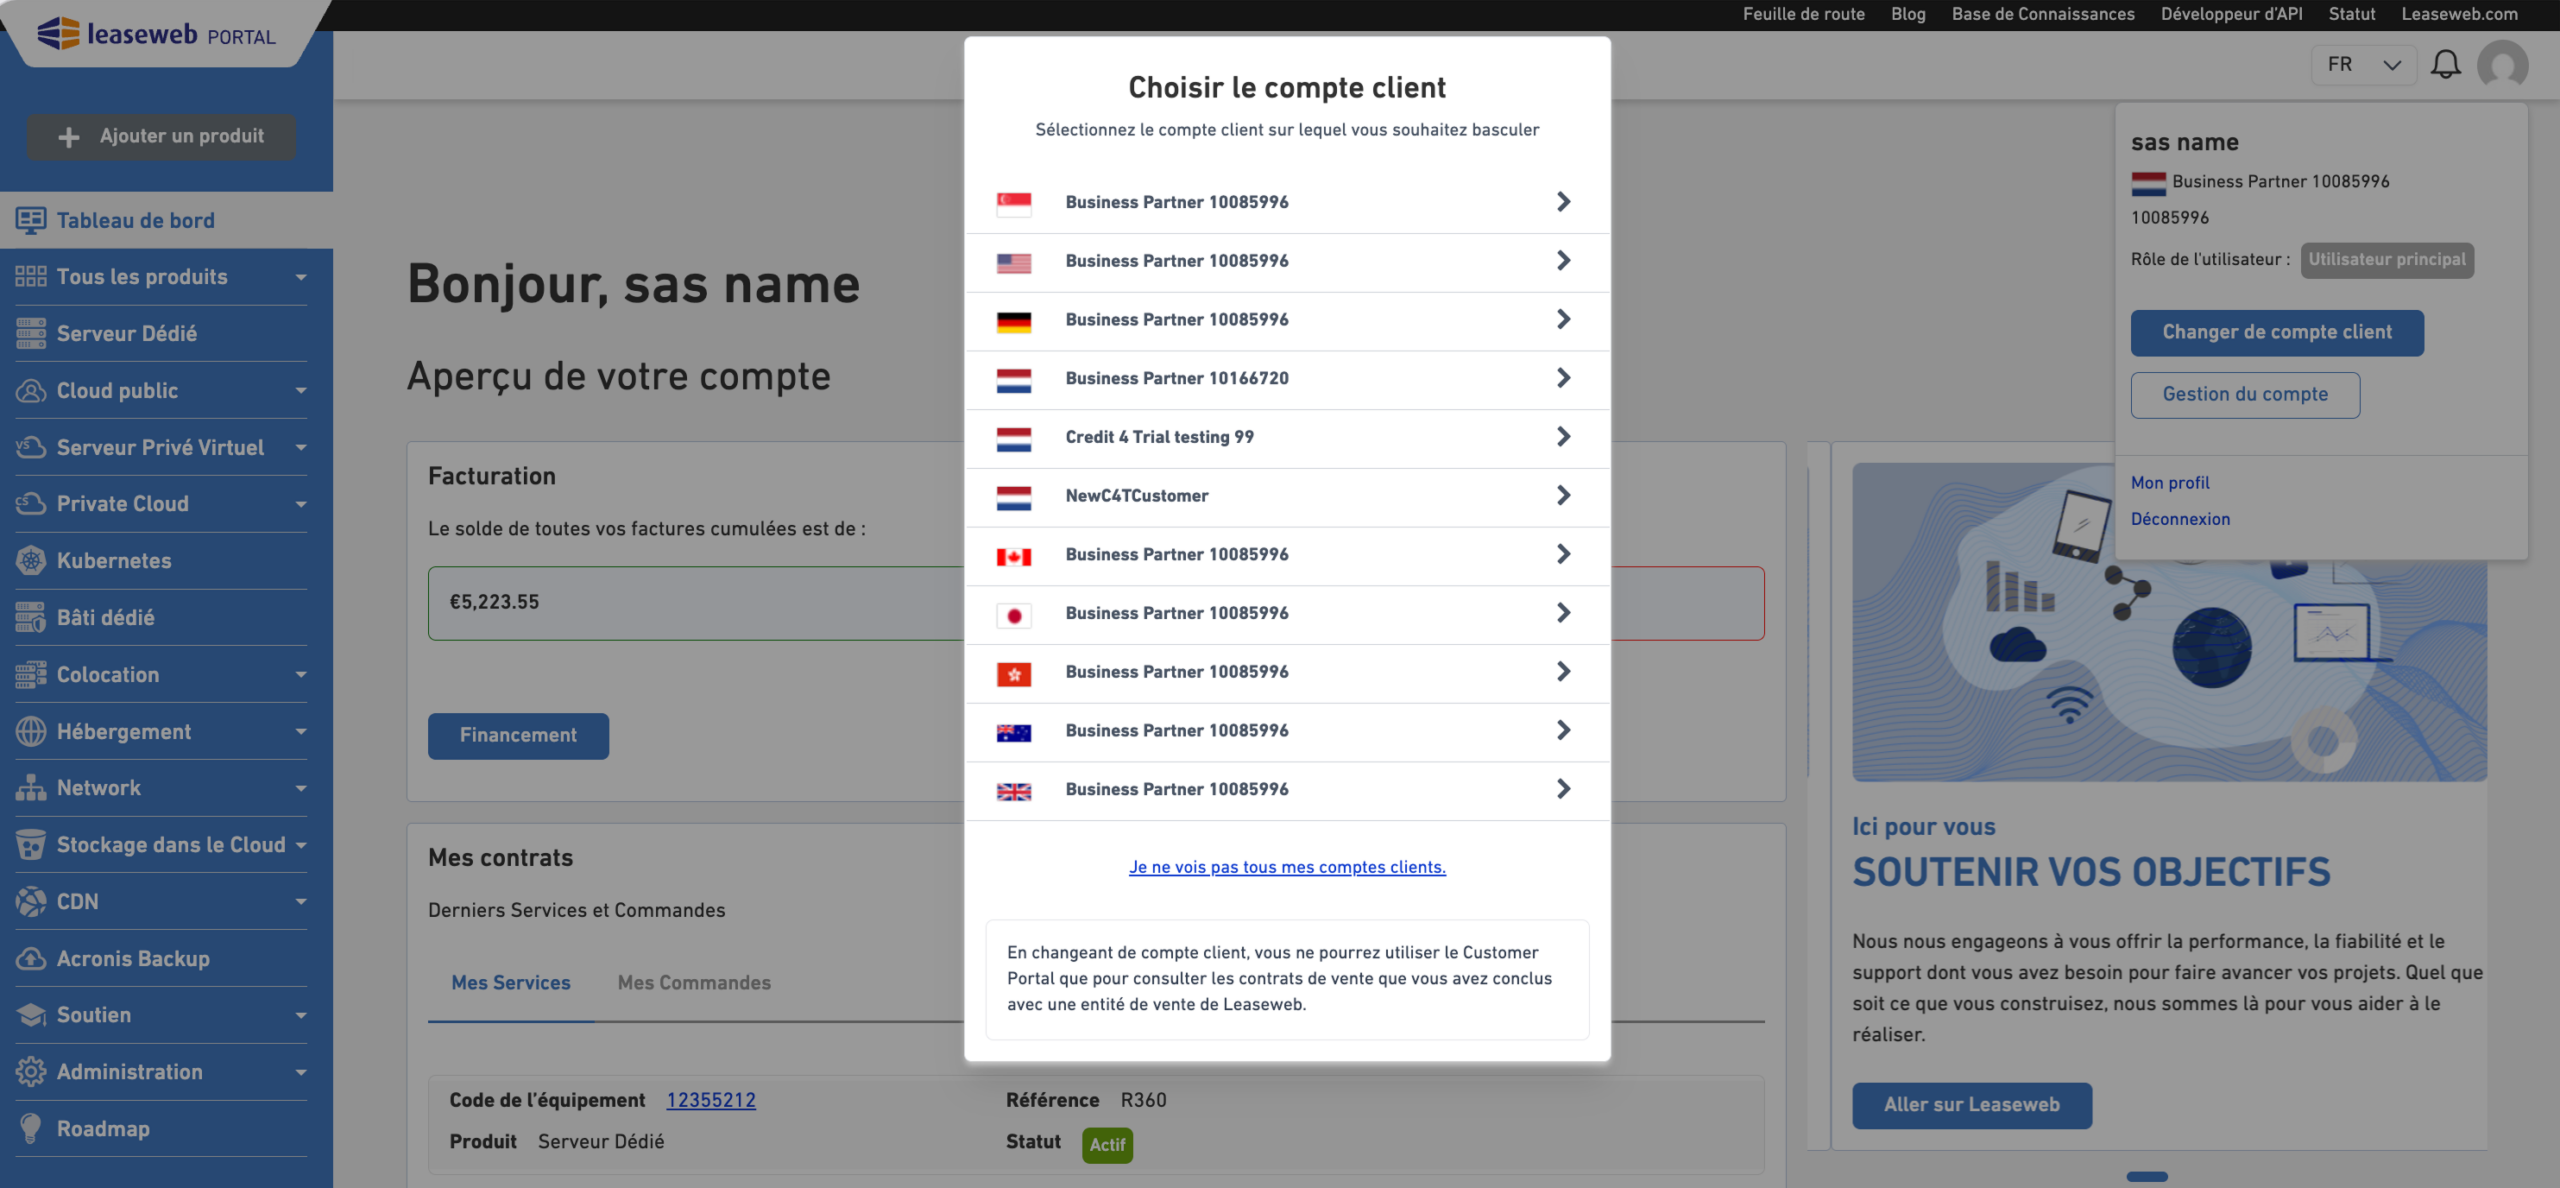Open NewC4TCustomer account chevron

coord(1564,496)
